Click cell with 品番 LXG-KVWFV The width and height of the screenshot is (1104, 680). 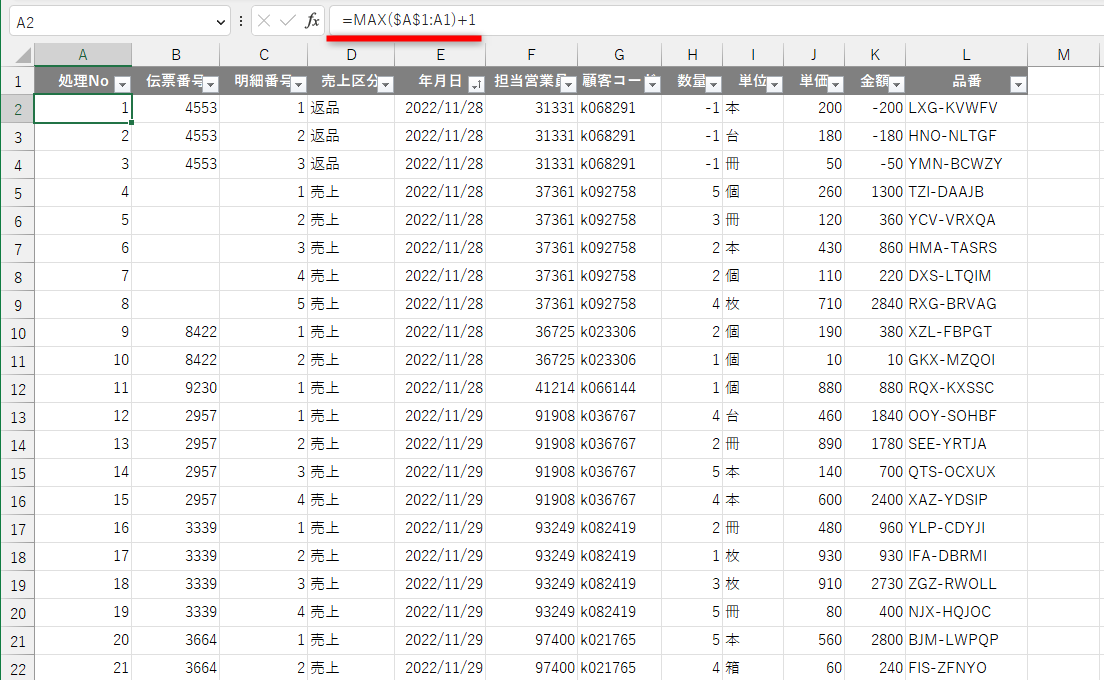pos(966,108)
